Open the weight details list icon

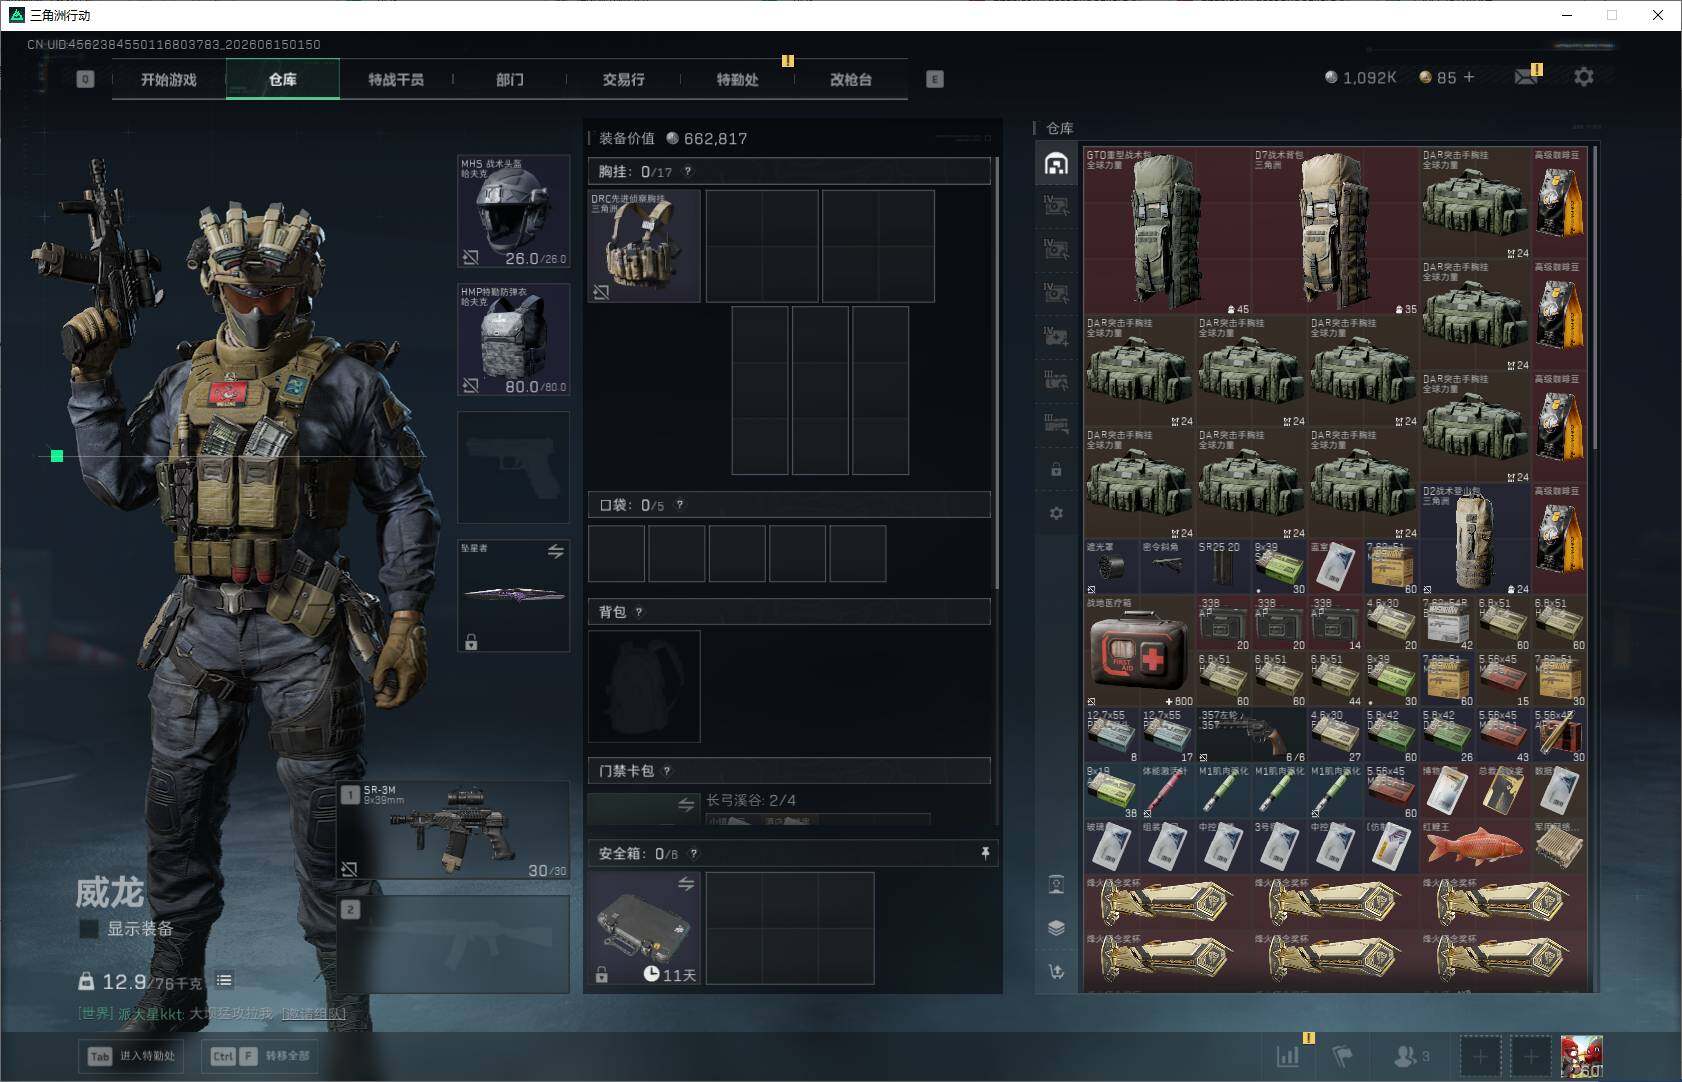224,981
